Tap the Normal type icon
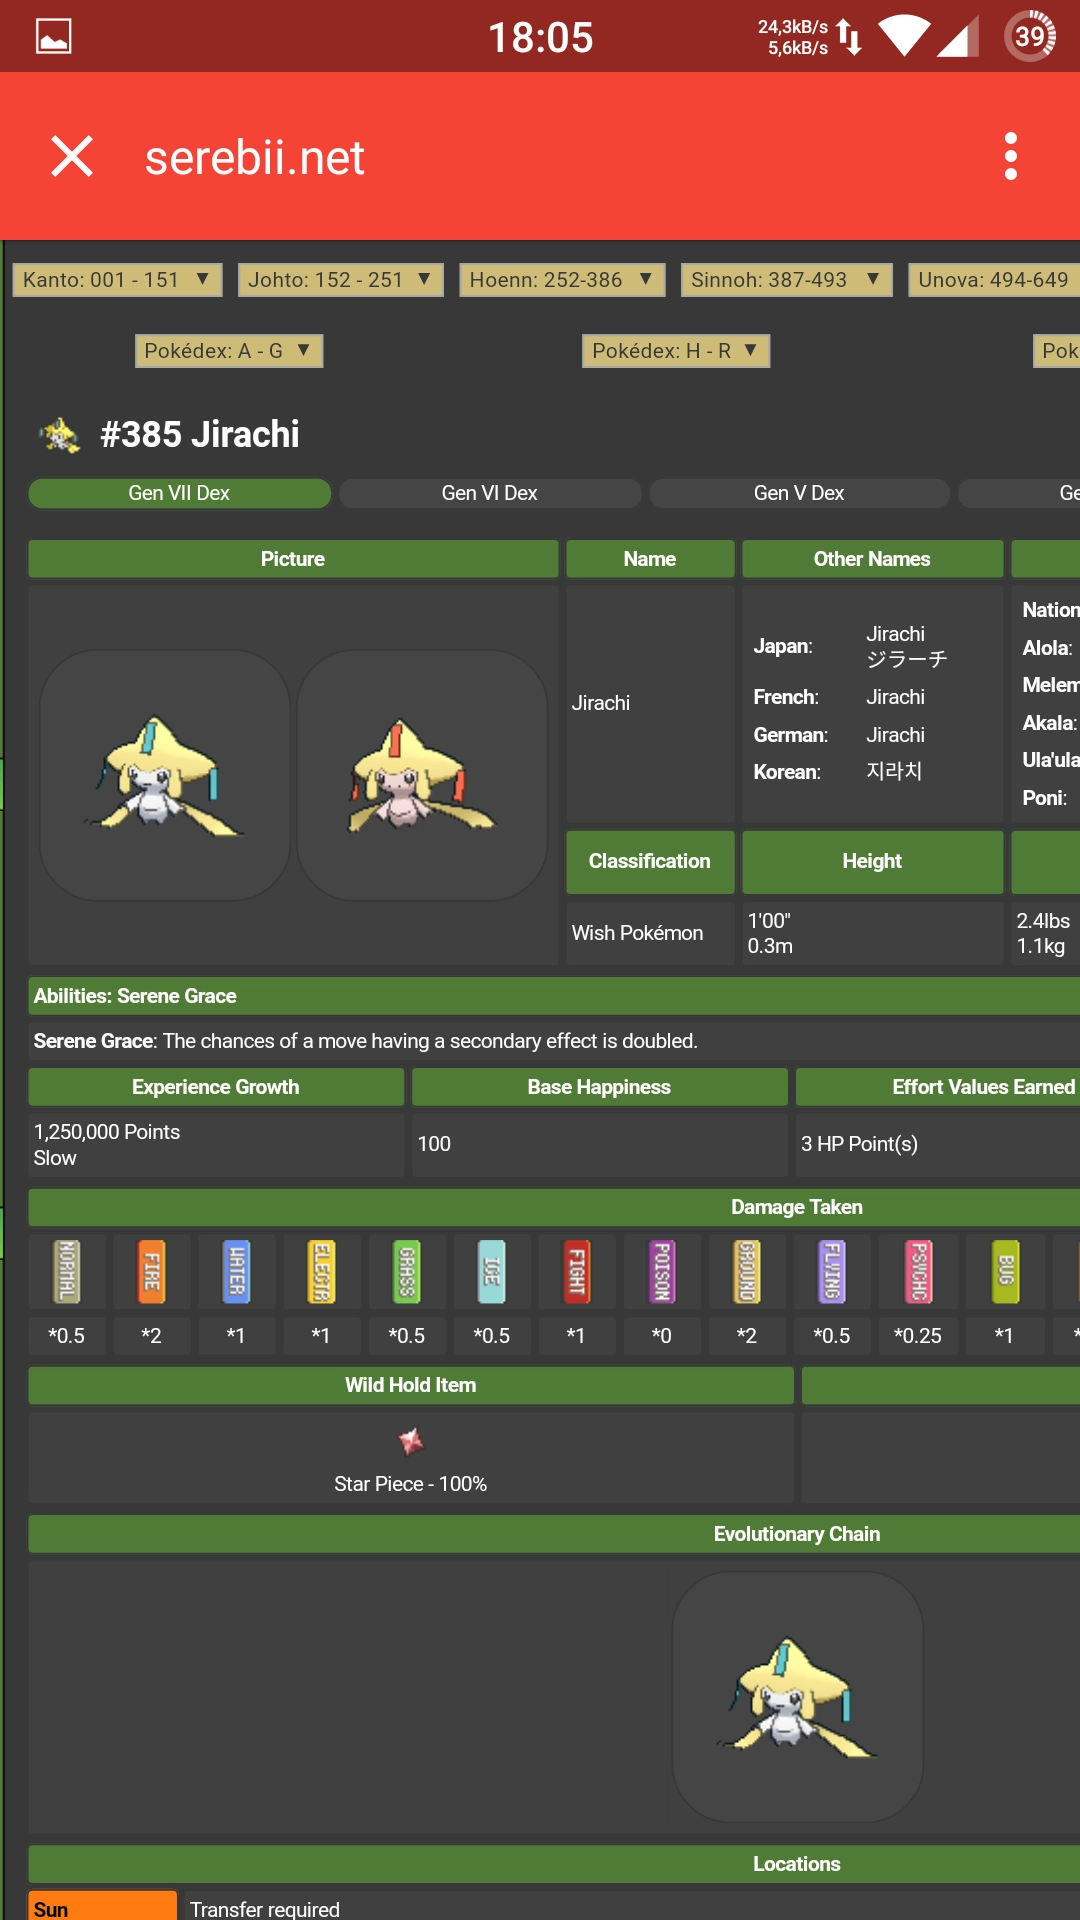The image size is (1080, 1920). (x=66, y=1271)
